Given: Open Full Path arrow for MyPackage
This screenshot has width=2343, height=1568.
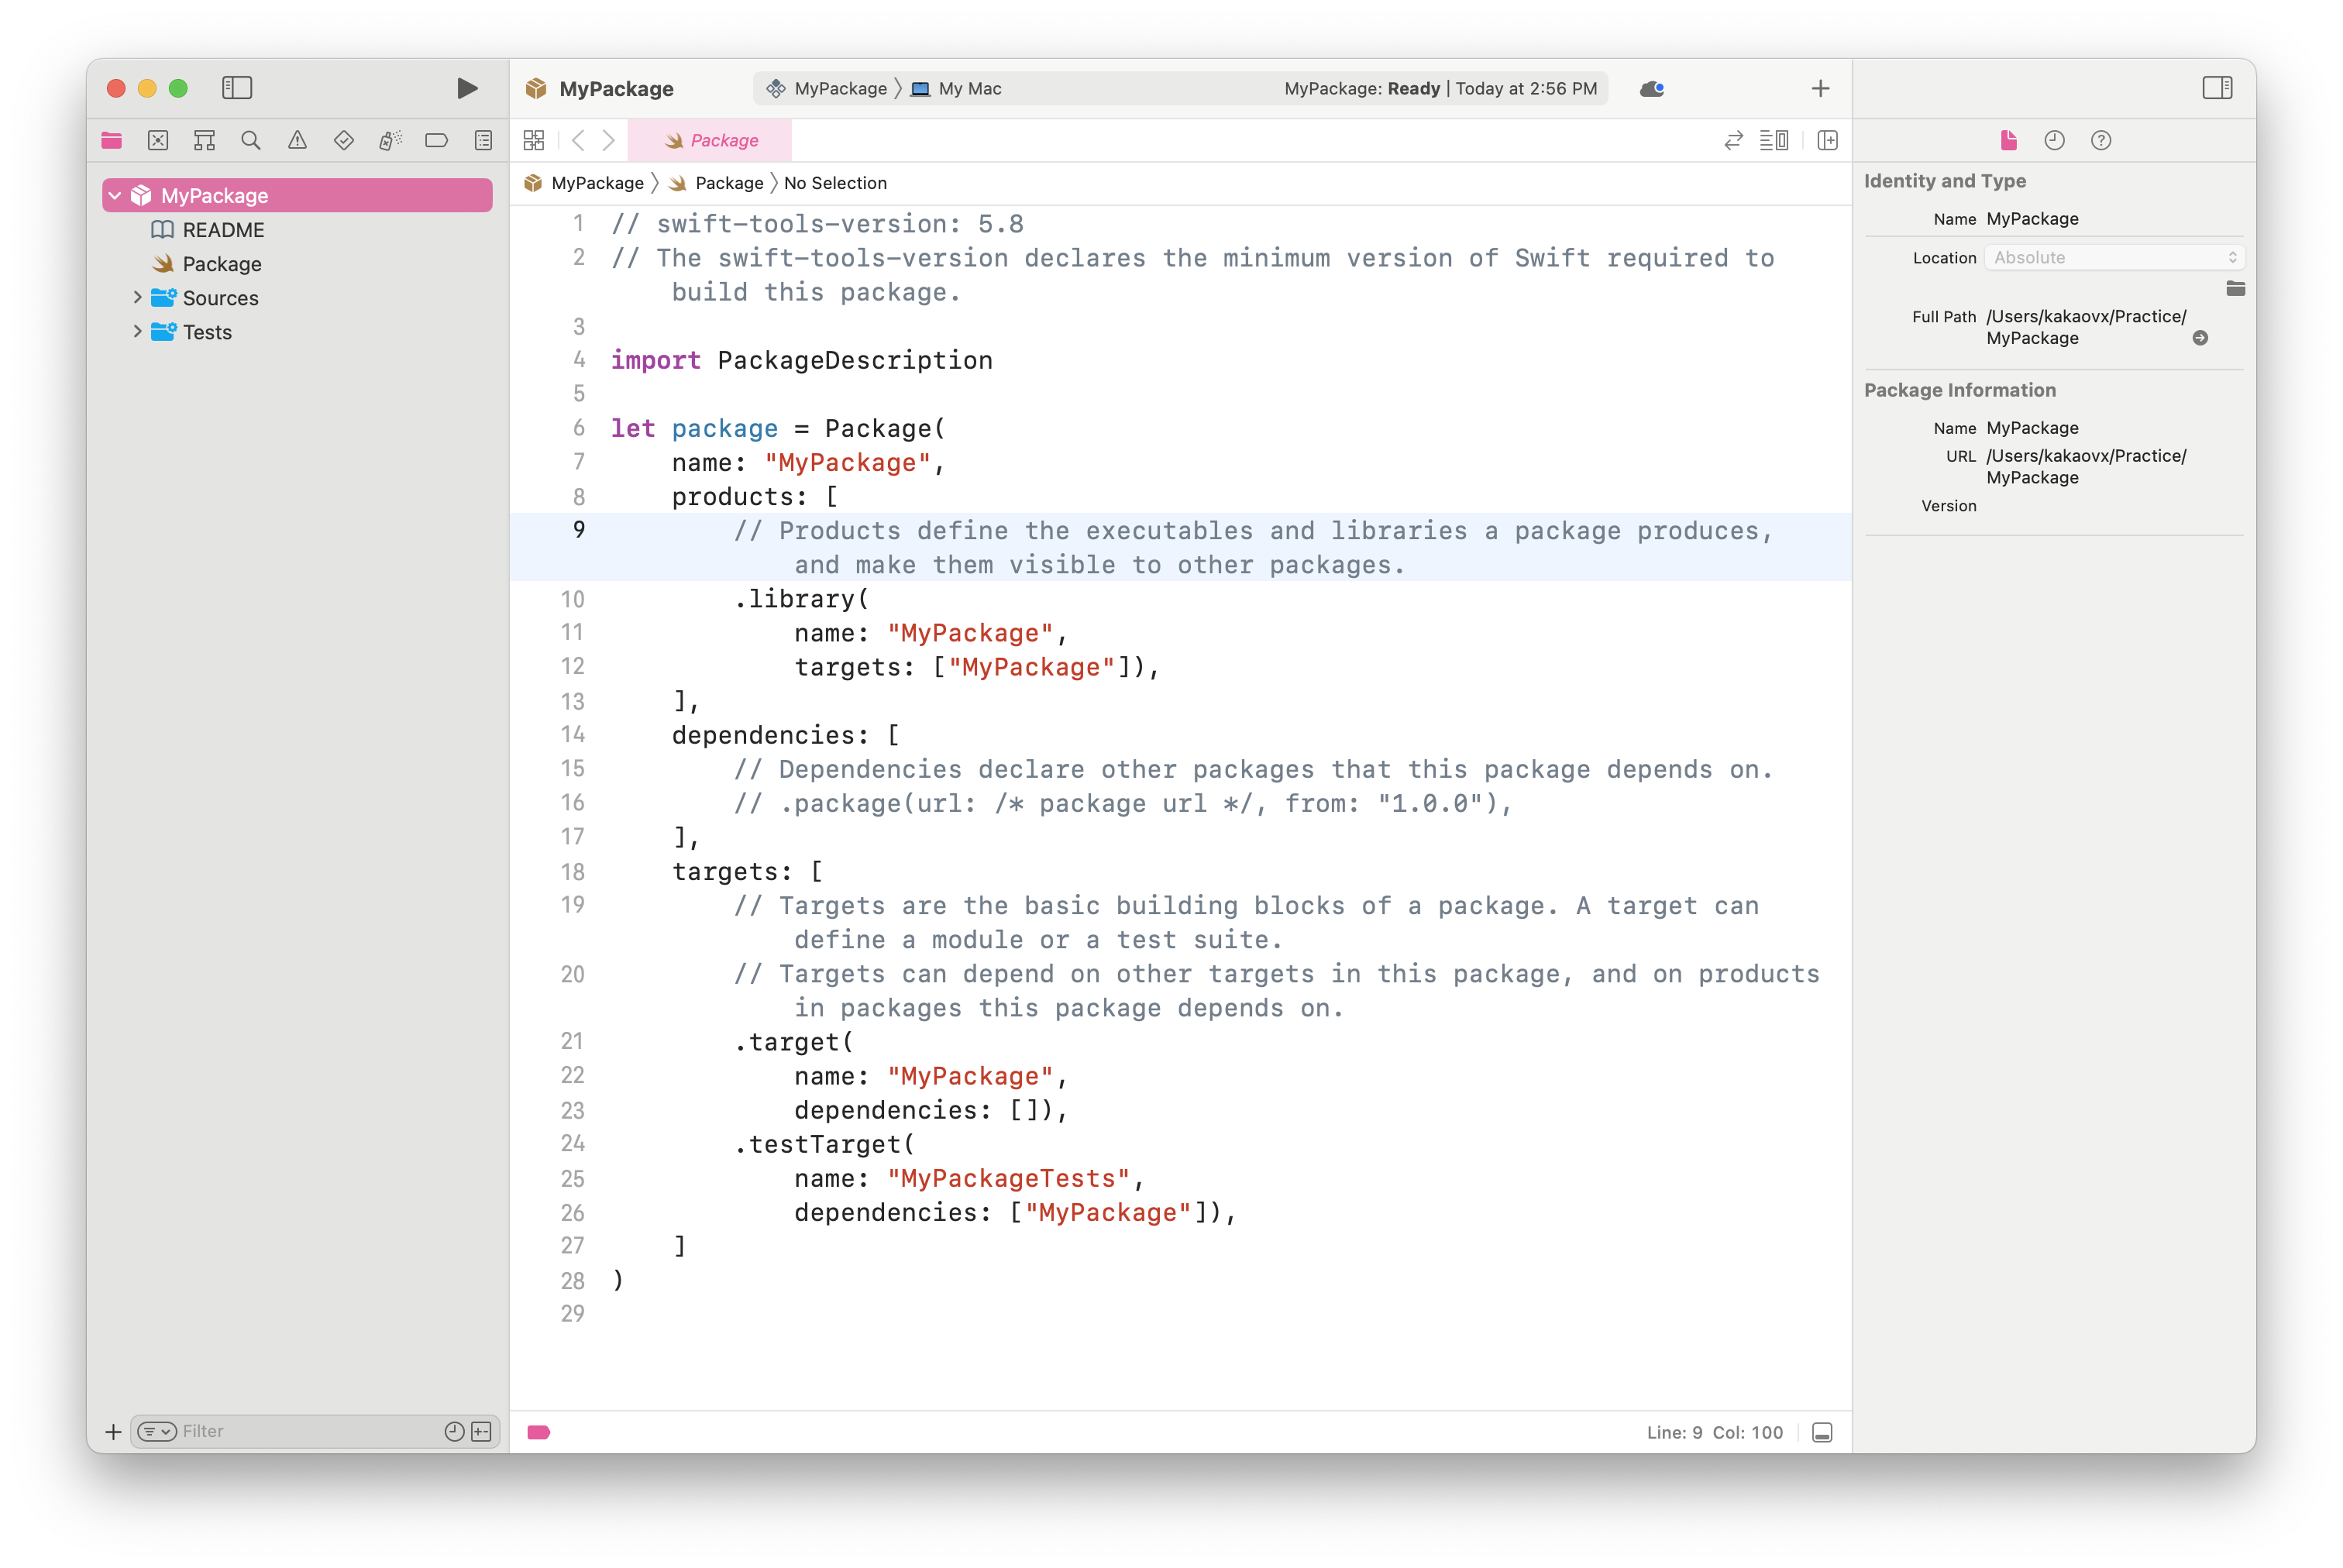Looking at the screenshot, I should (2200, 338).
